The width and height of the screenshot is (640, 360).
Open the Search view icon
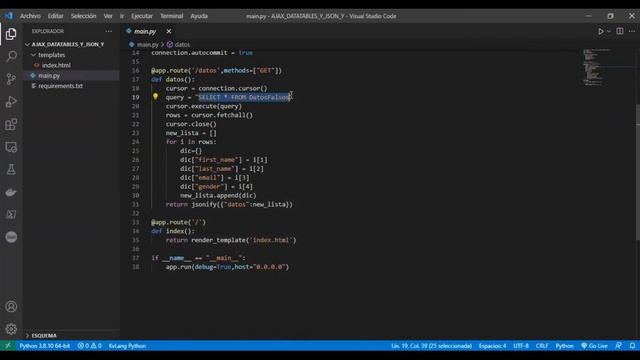pyautogui.click(x=11, y=56)
